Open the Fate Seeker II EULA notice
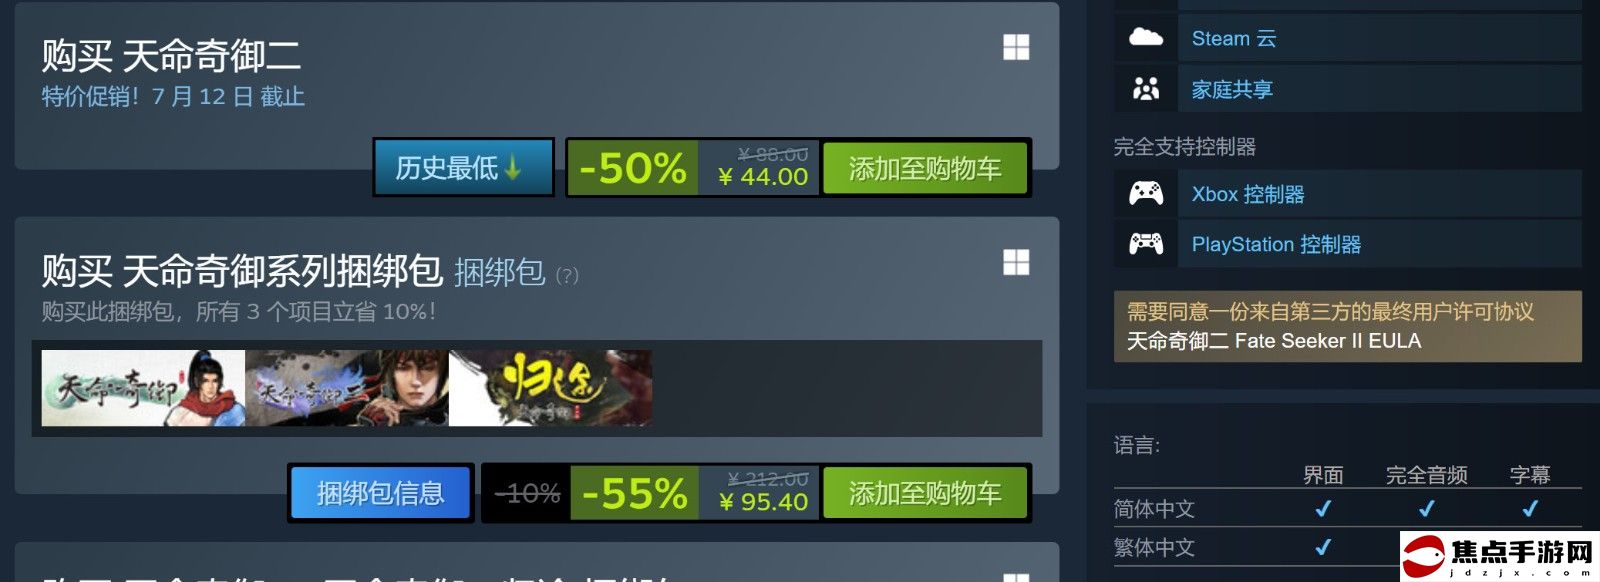The width and height of the screenshot is (1600, 582). (x=1348, y=326)
